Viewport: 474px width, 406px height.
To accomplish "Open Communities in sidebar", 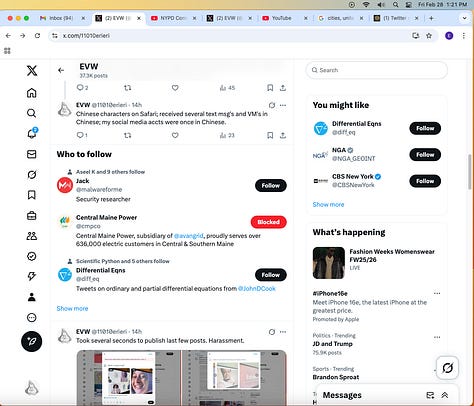I will coord(32,236).
